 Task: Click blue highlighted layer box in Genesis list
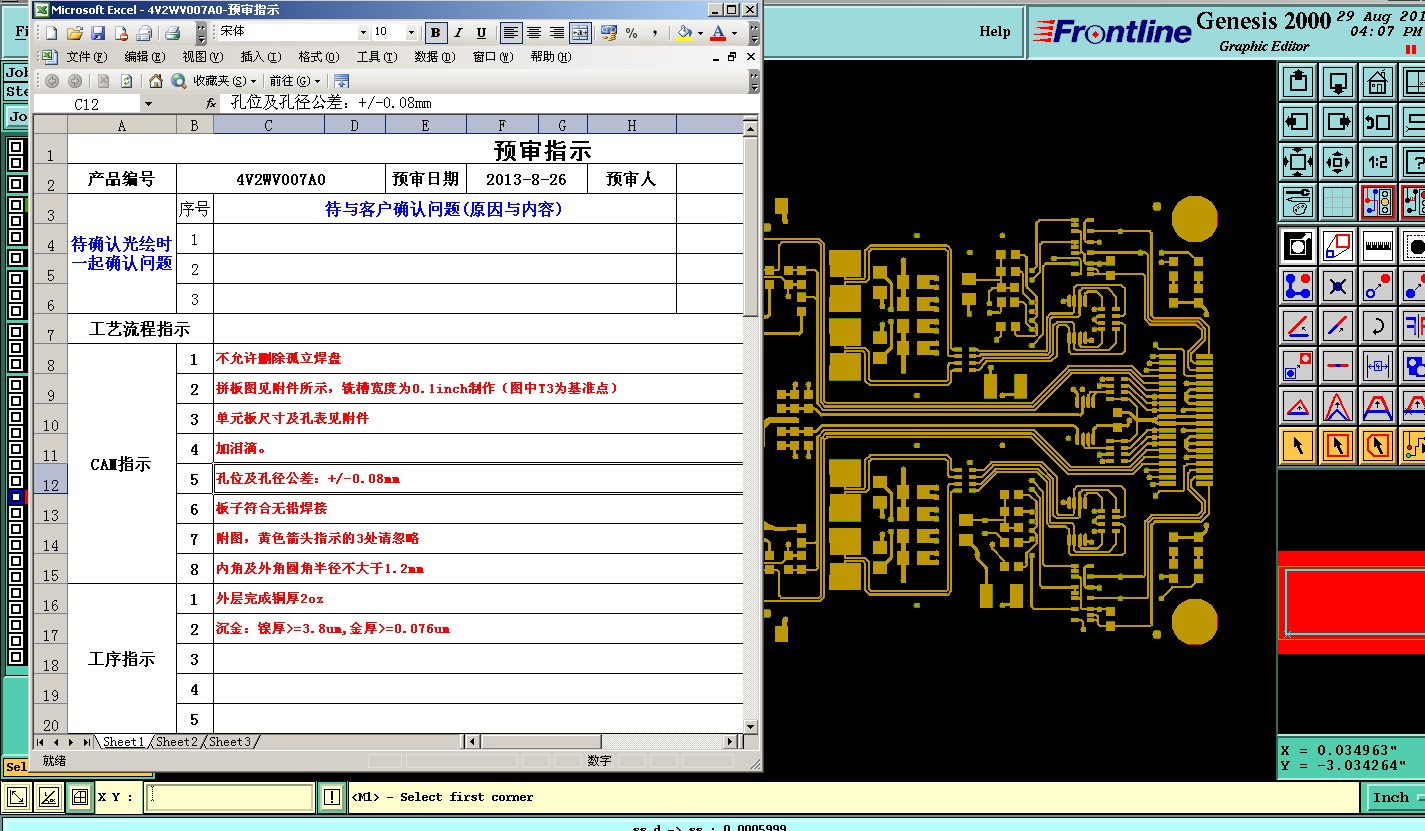click(x=16, y=496)
